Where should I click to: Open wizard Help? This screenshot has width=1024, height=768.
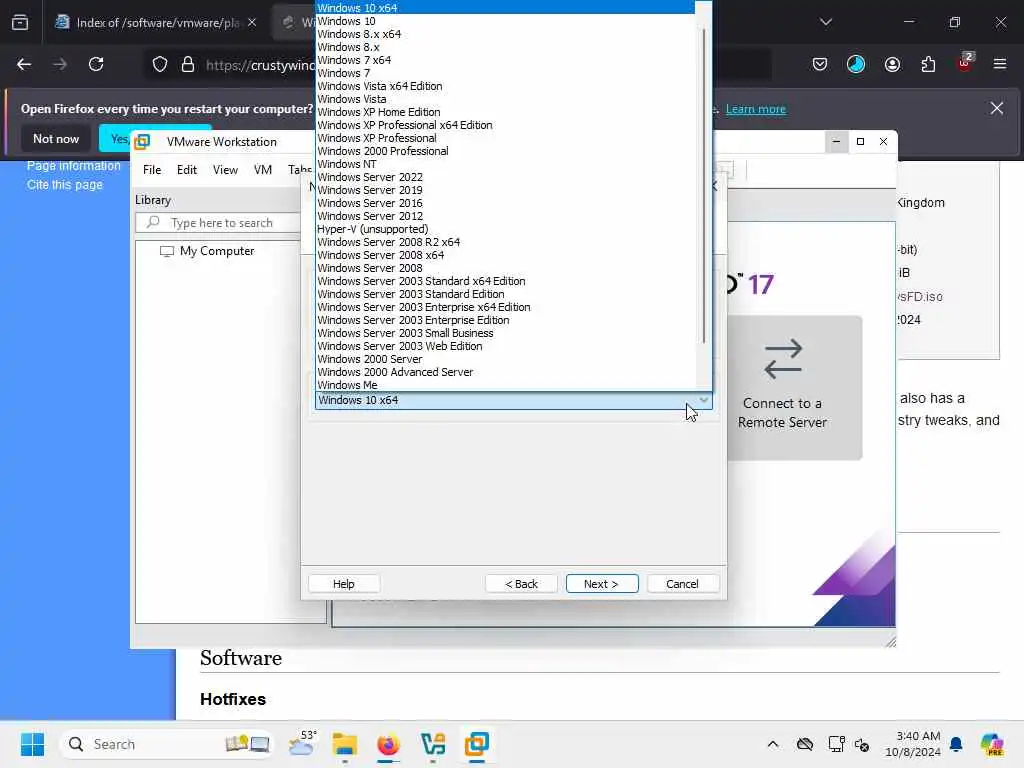tap(344, 584)
